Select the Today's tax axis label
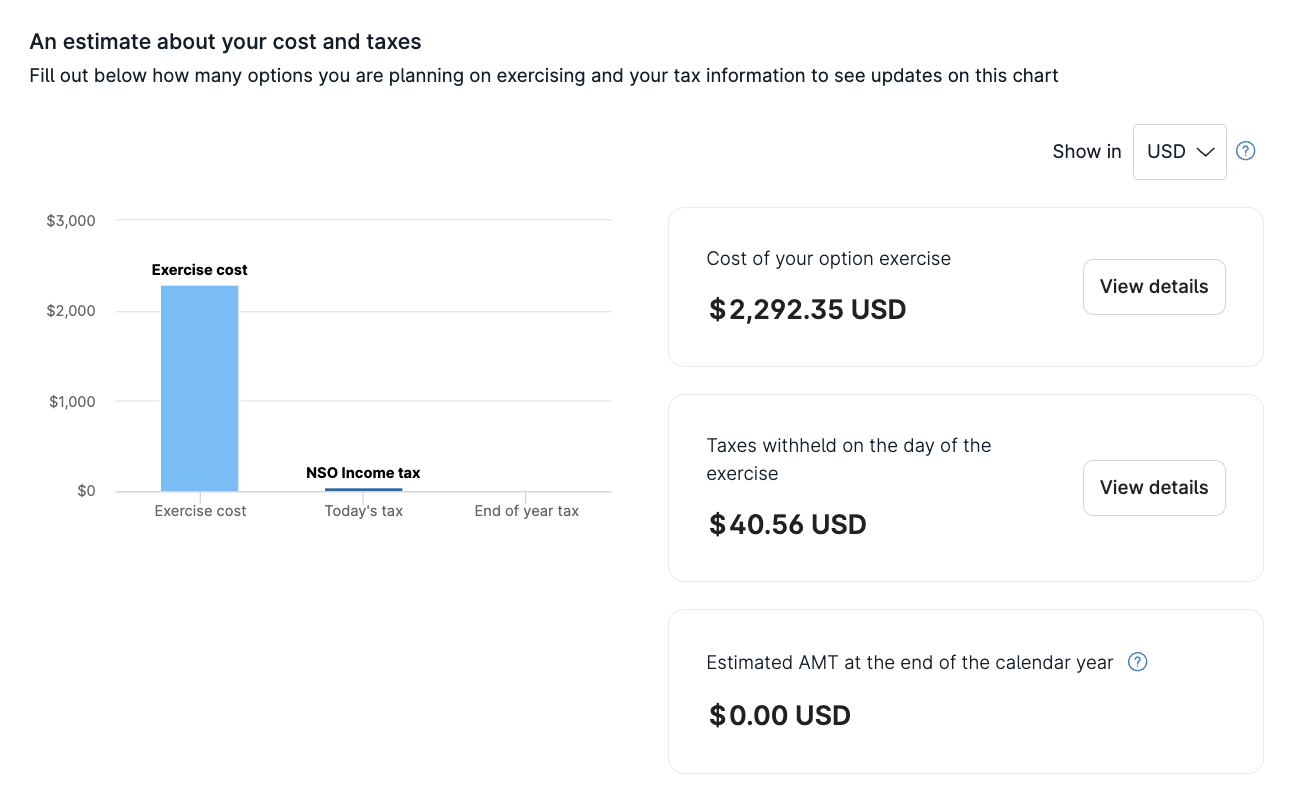This screenshot has height=812, width=1294. click(364, 511)
